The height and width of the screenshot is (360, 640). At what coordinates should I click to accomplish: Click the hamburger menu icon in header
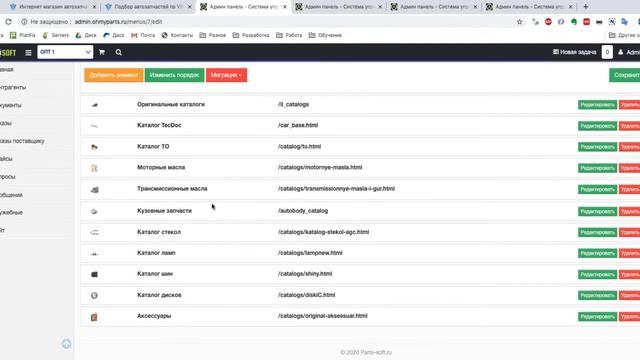pyautogui.click(x=28, y=53)
